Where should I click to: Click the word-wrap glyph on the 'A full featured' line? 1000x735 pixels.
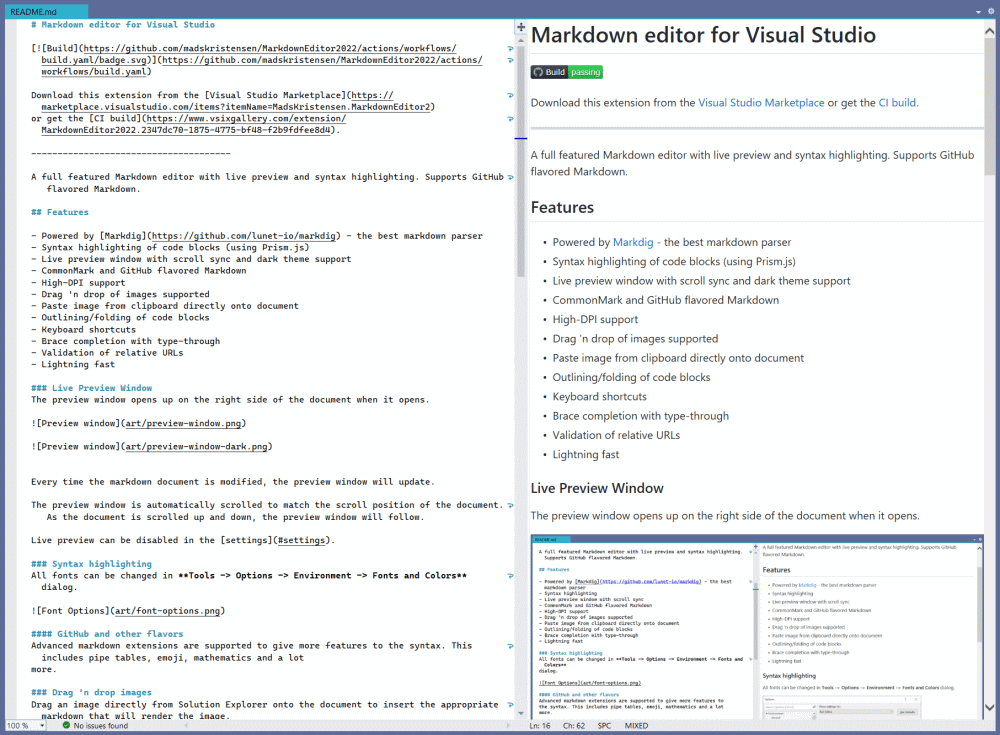point(510,177)
